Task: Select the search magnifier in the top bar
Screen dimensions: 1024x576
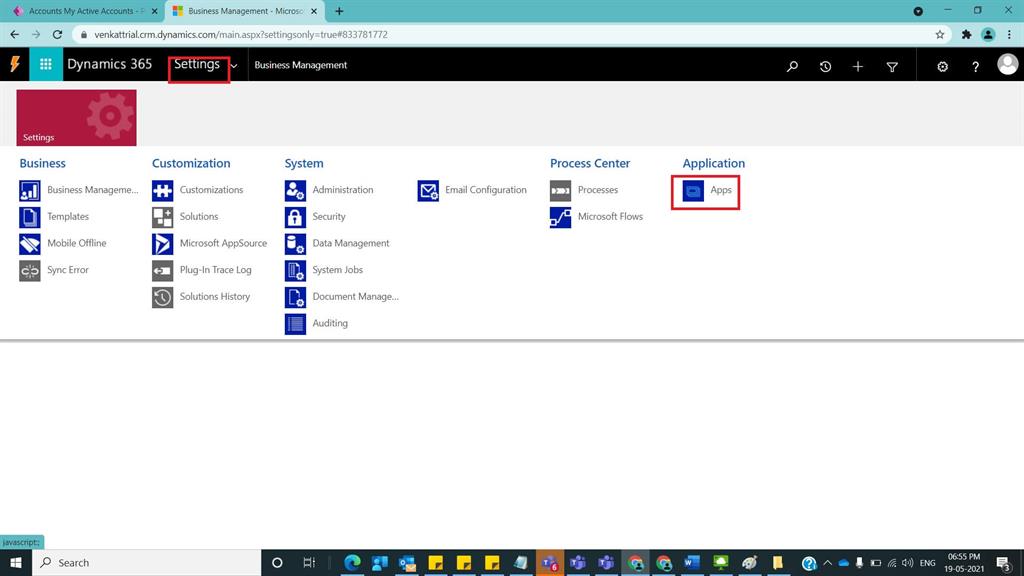Action: (x=792, y=66)
